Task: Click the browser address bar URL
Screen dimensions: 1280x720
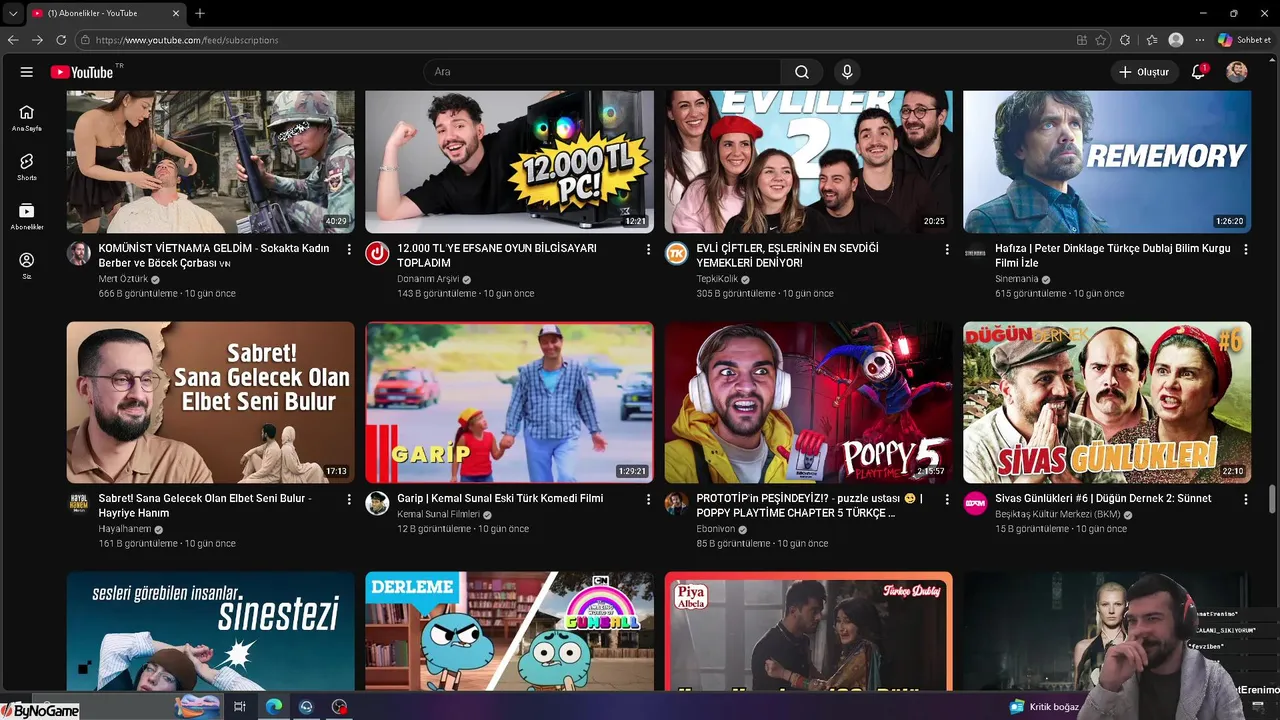Action: point(187,40)
